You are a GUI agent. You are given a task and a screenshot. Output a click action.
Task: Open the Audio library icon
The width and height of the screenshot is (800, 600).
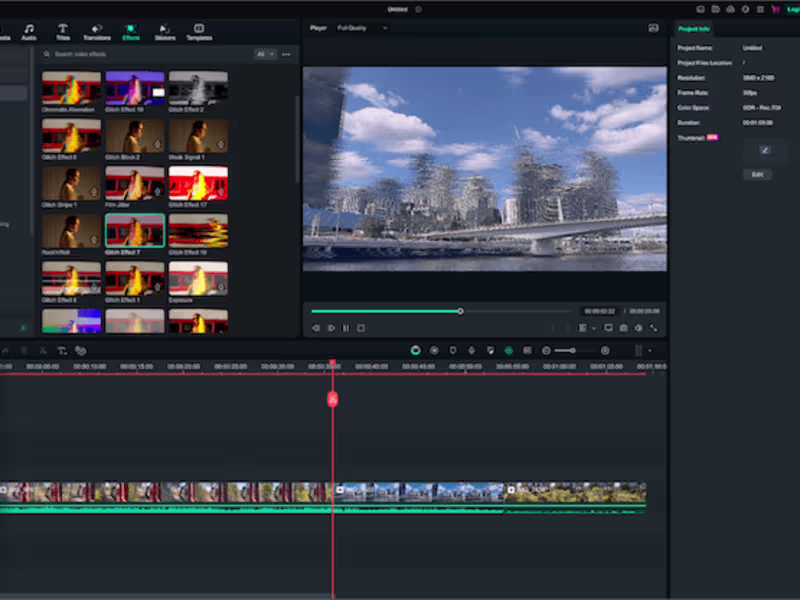(x=29, y=31)
